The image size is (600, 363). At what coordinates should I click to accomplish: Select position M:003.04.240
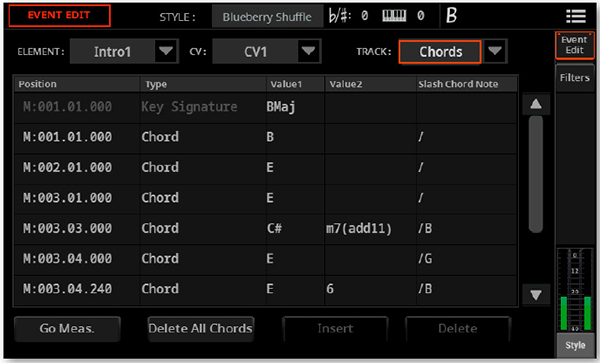click(67, 289)
